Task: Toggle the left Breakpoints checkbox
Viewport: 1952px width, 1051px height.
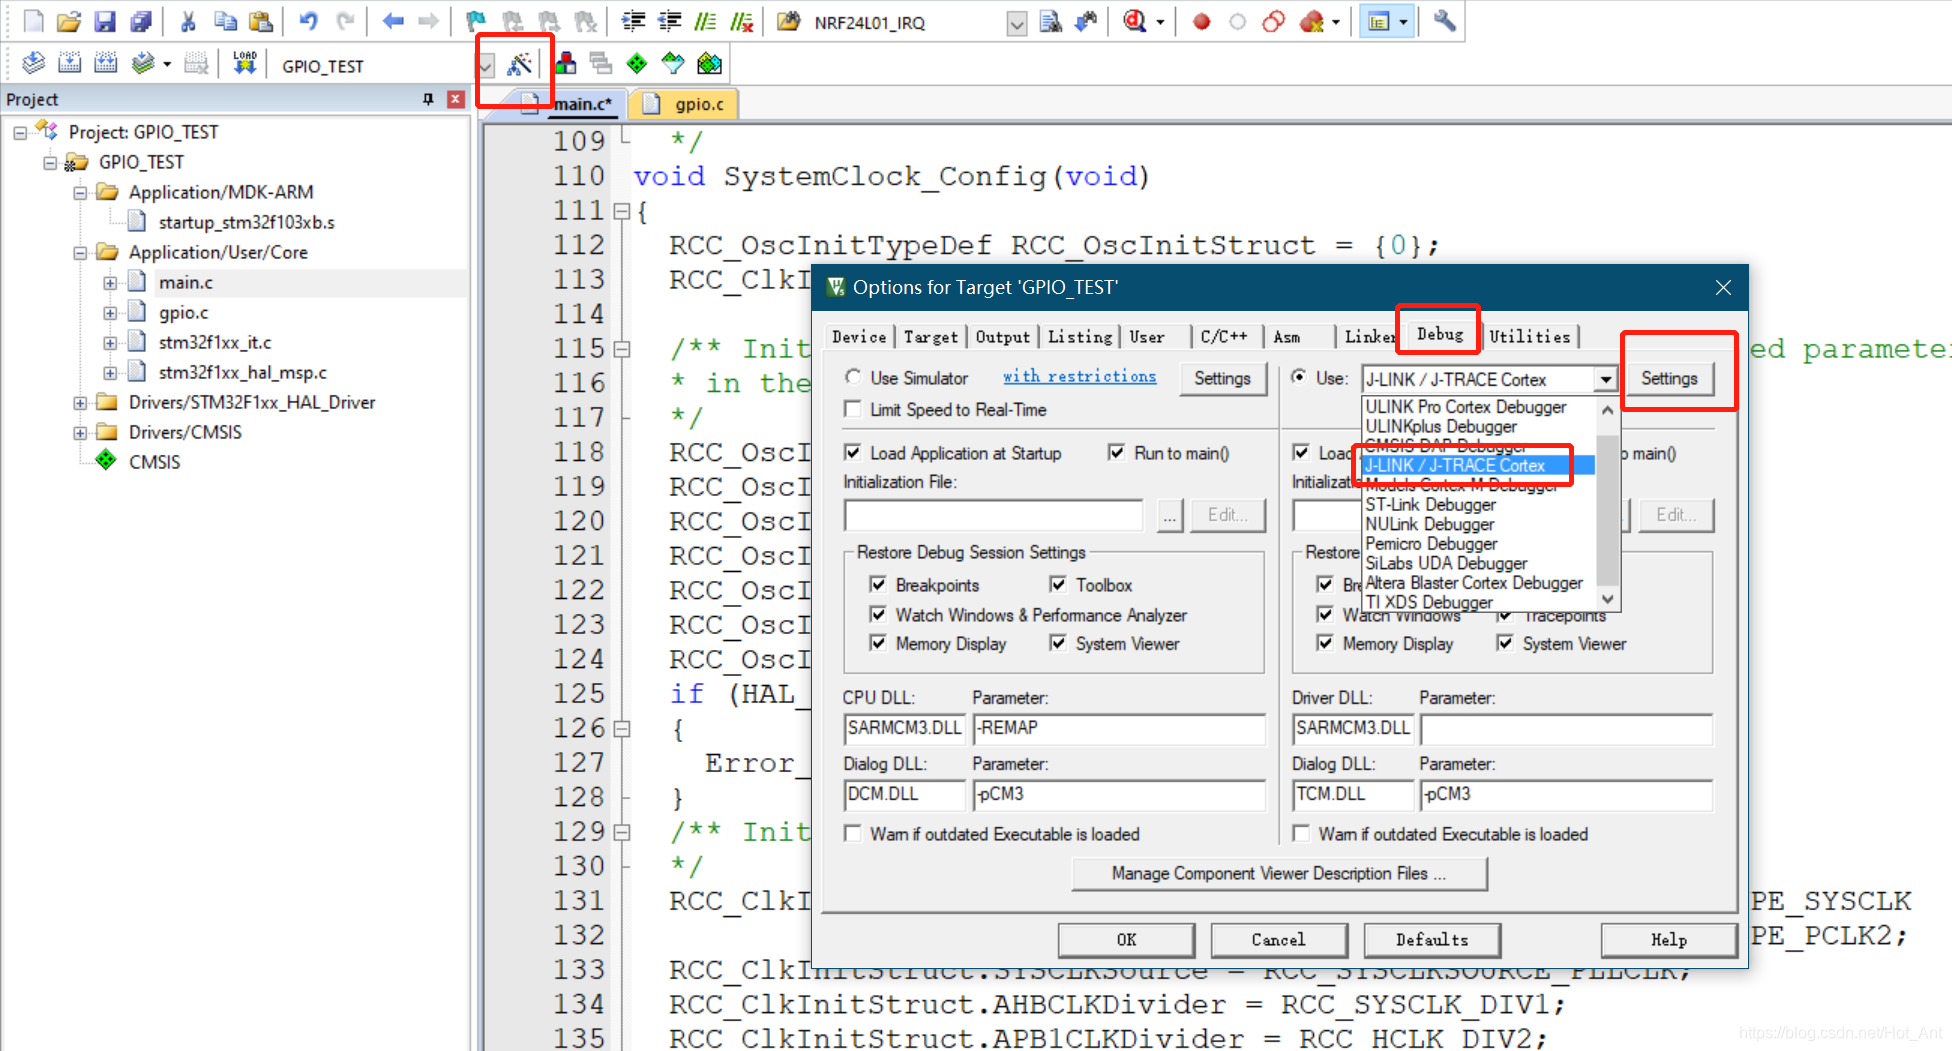Action: (x=878, y=584)
